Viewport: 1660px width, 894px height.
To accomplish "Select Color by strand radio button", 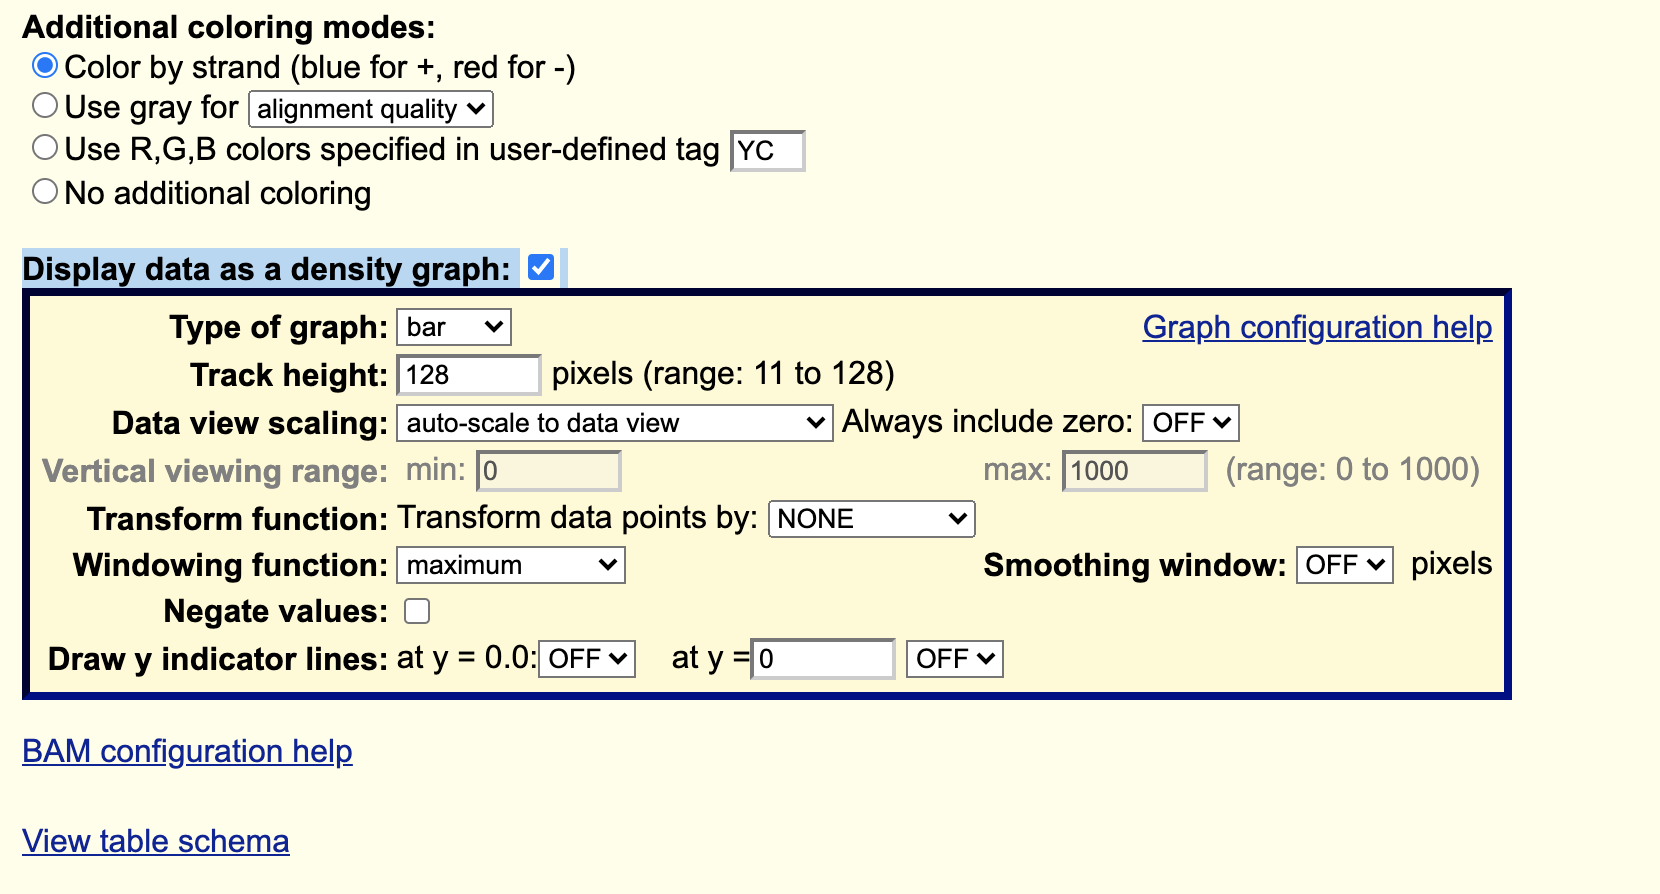I will pyautogui.click(x=45, y=66).
